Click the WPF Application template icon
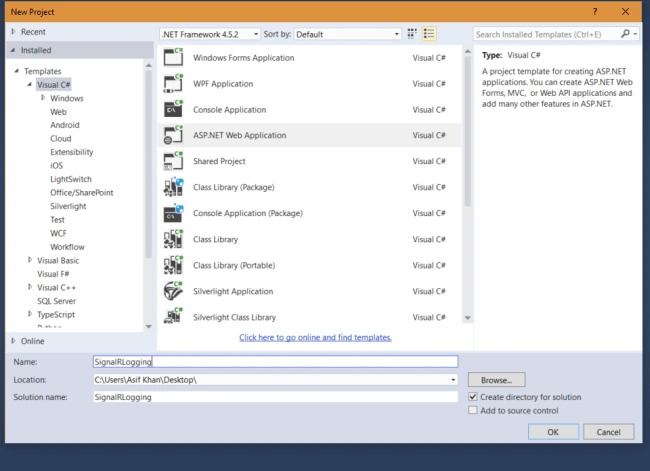This screenshot has height=471, width=650. point(173,83)
